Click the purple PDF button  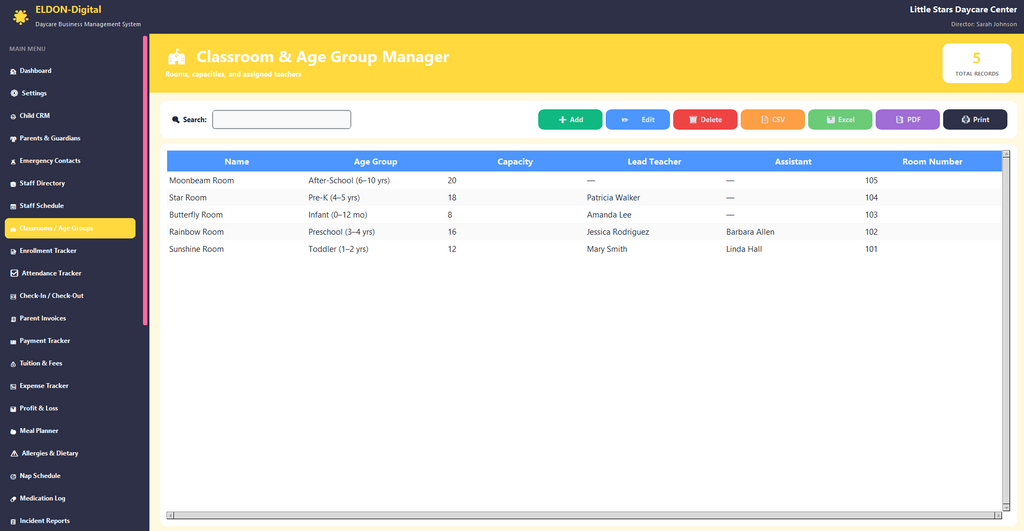907,120
